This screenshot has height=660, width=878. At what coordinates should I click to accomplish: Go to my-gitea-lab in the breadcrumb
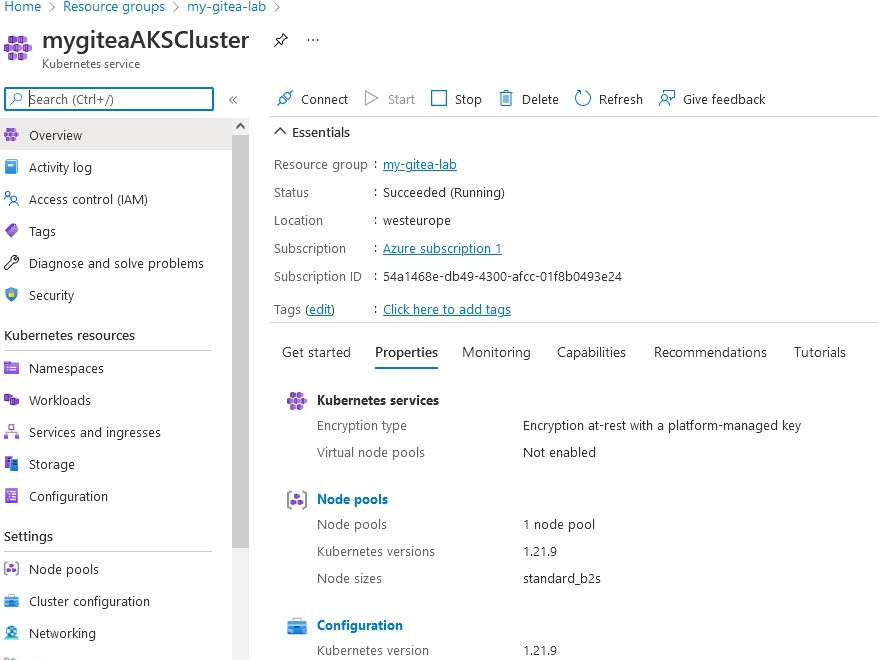click(226, 7)
